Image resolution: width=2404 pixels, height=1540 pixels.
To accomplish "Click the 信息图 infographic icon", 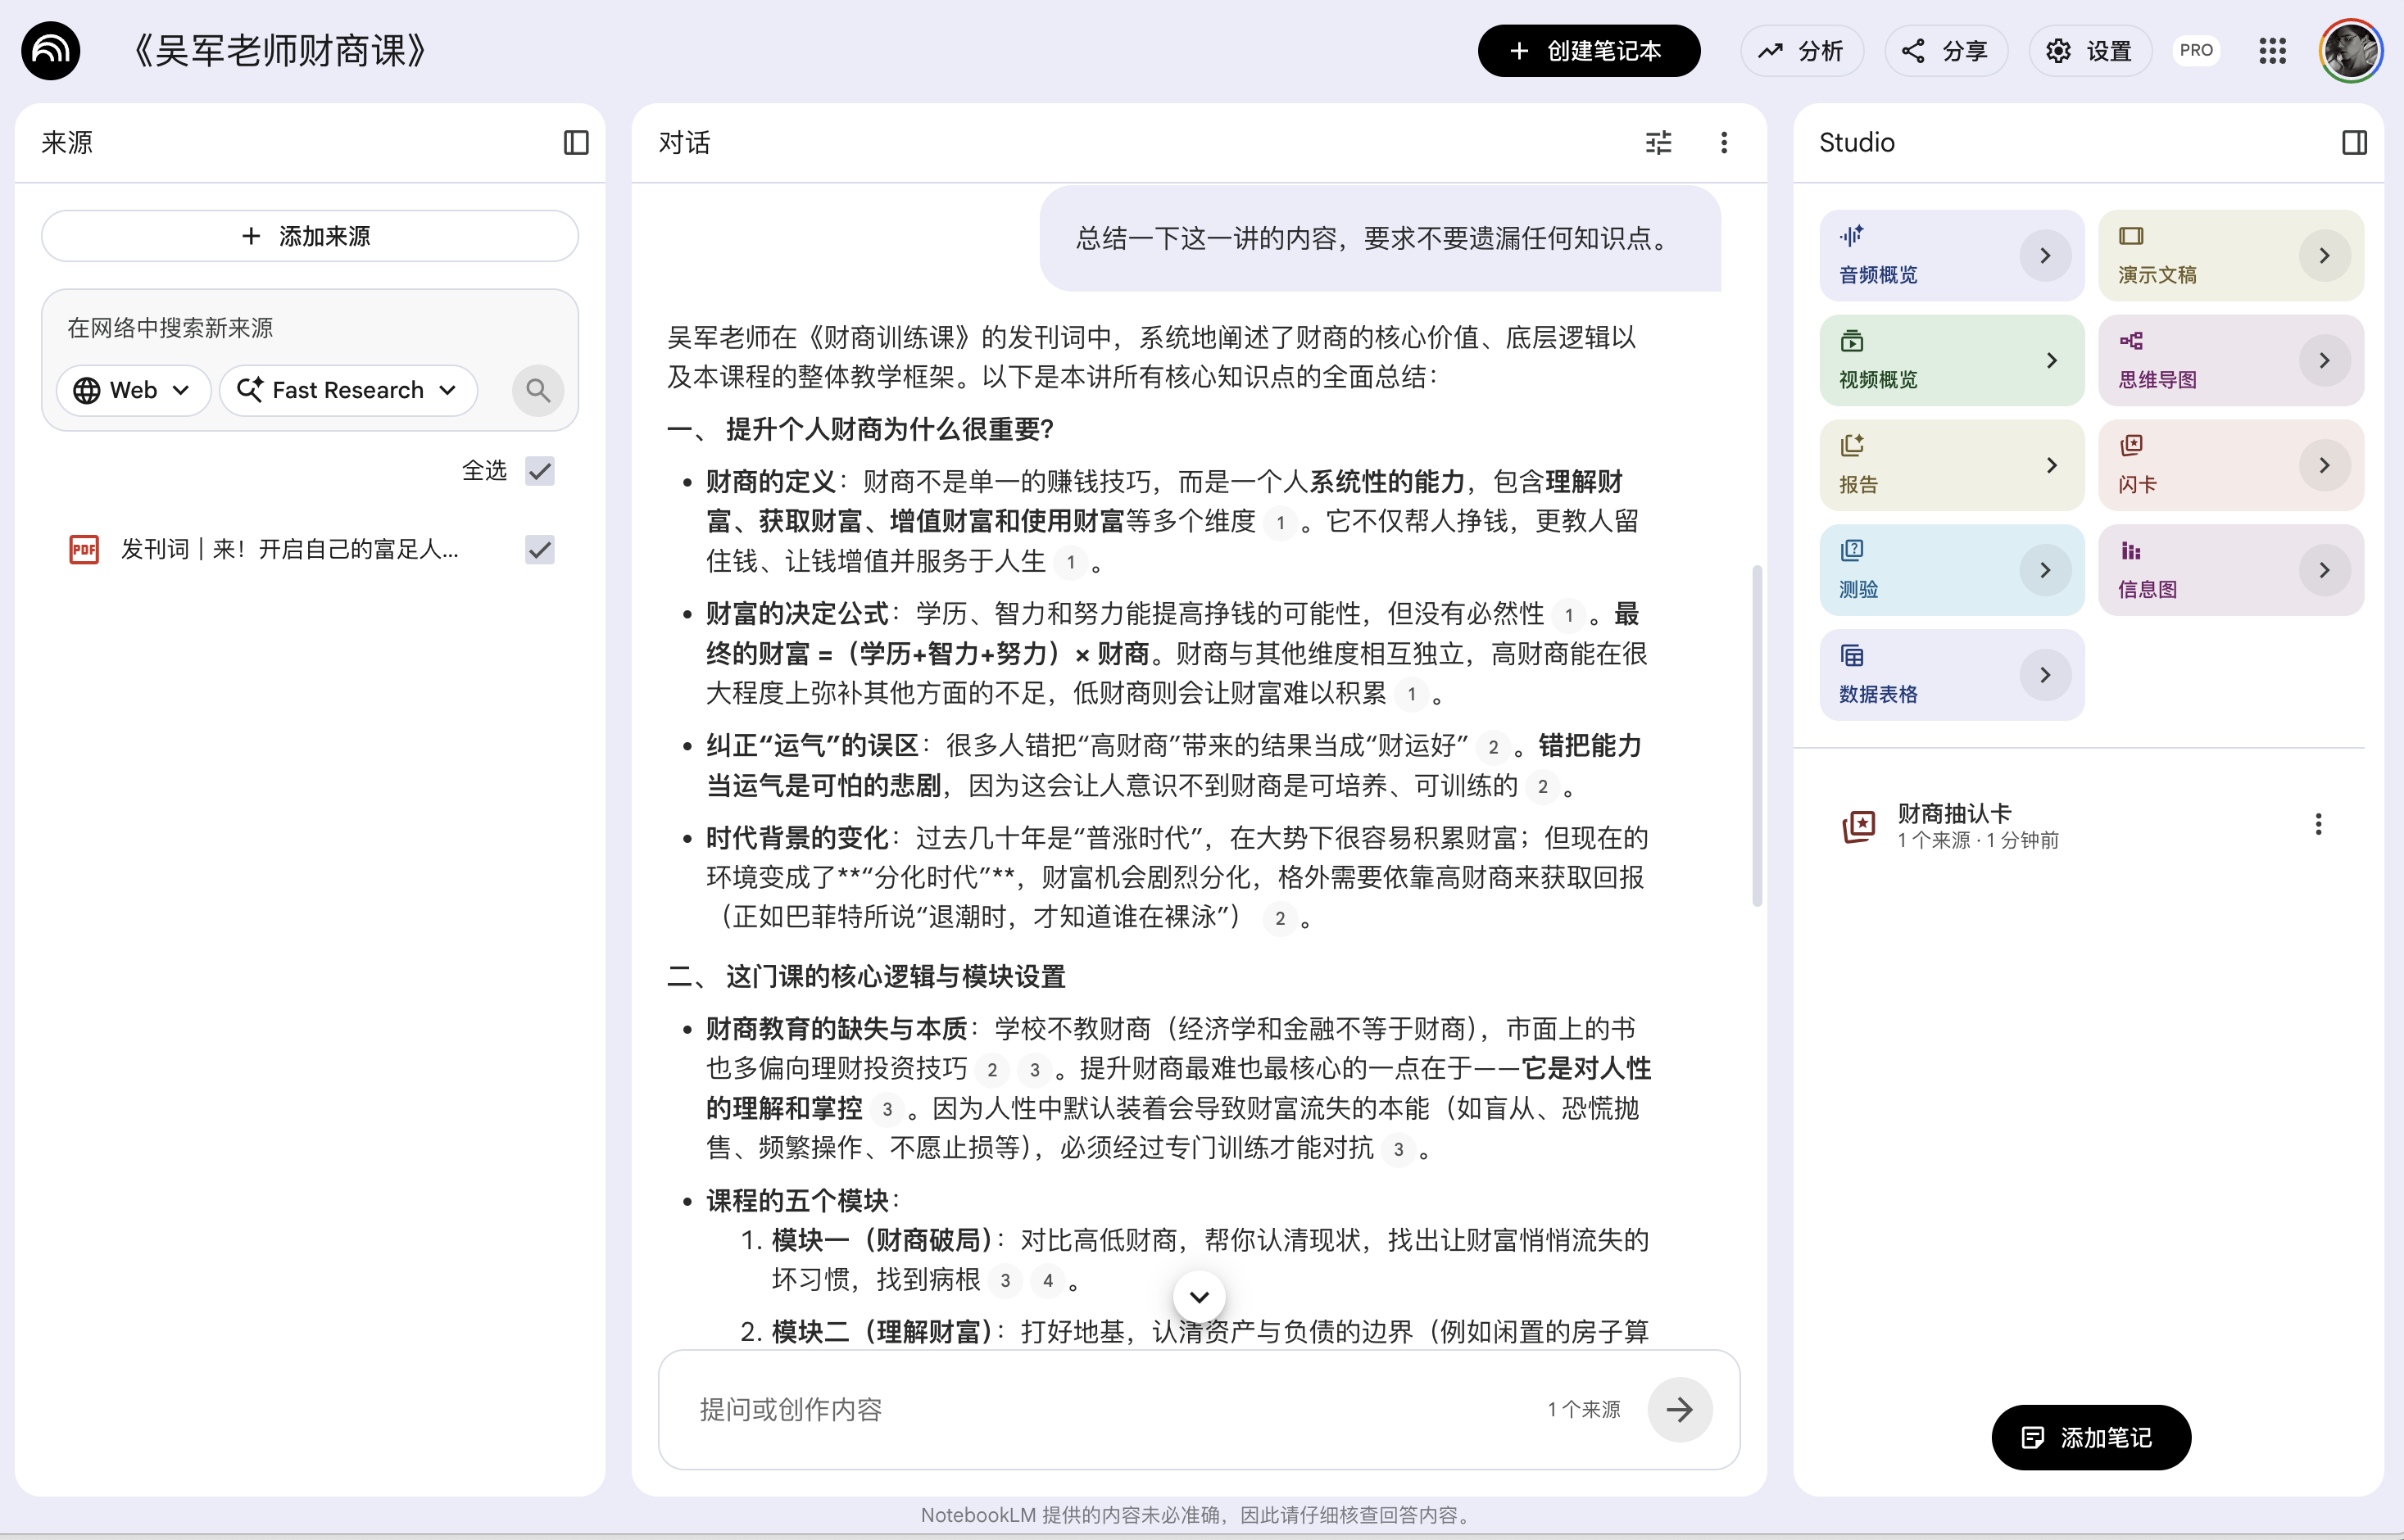I will (x=2131, y=551).
